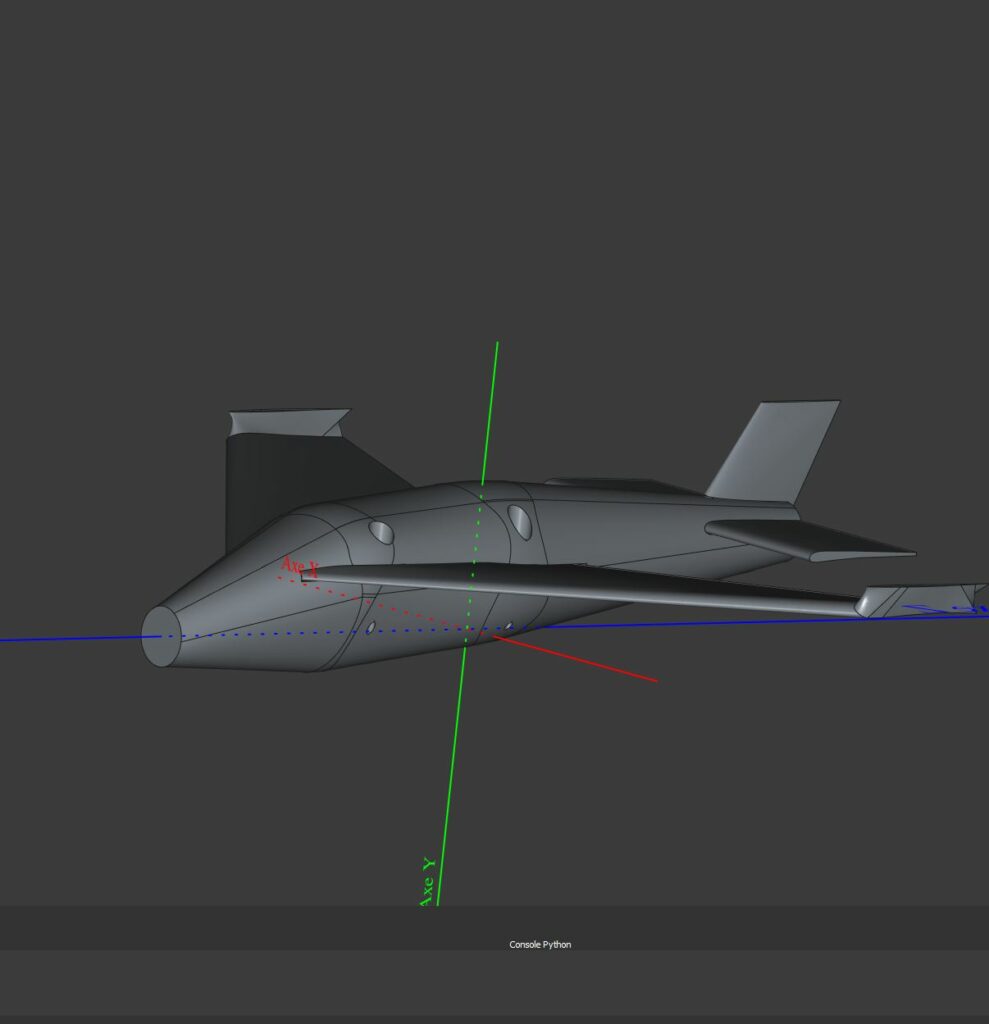Select the front oval window on upper fuselage
Viewport: 989px width, 1024px height.
coord(381,532)
